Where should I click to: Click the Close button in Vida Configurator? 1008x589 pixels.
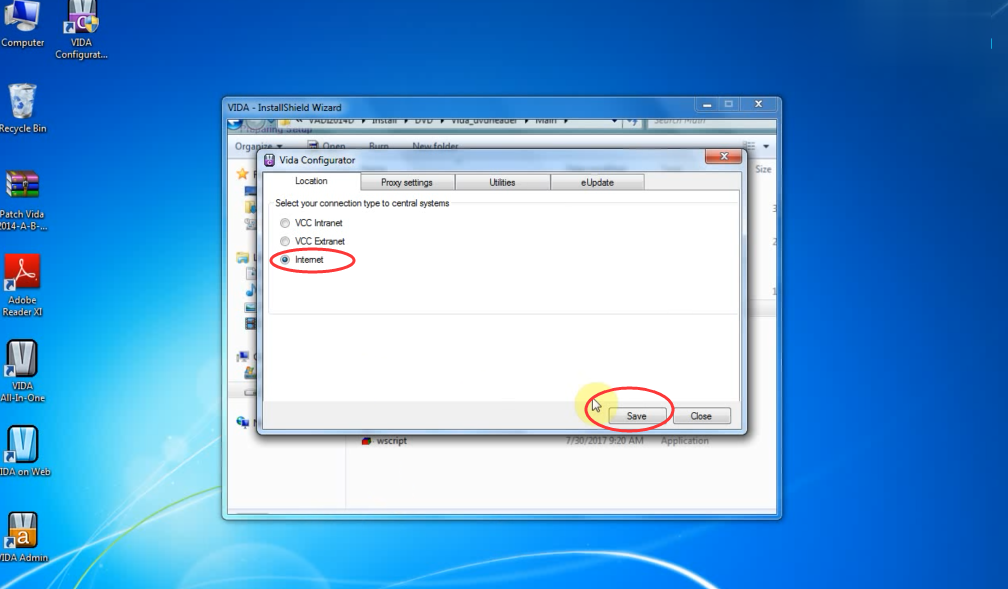click(x=701, y=416)
